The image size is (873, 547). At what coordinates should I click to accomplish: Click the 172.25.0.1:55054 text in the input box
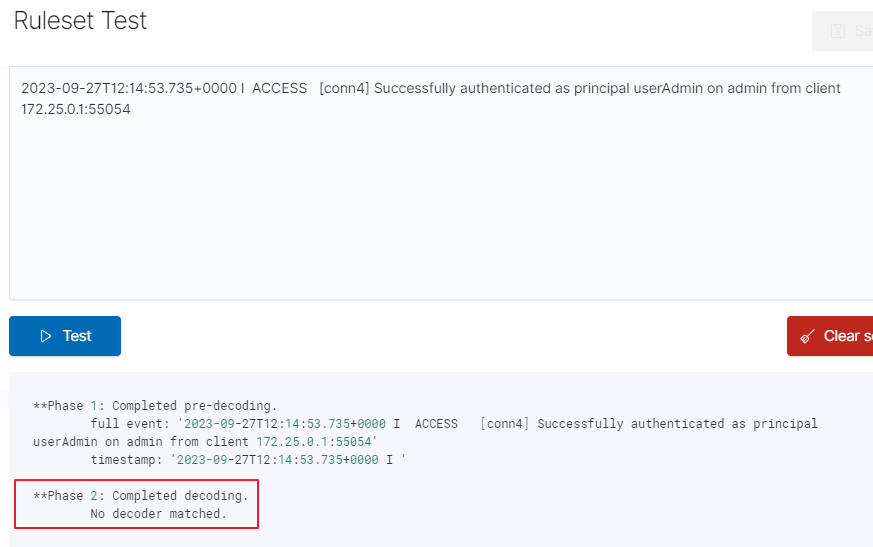[76, 109]
